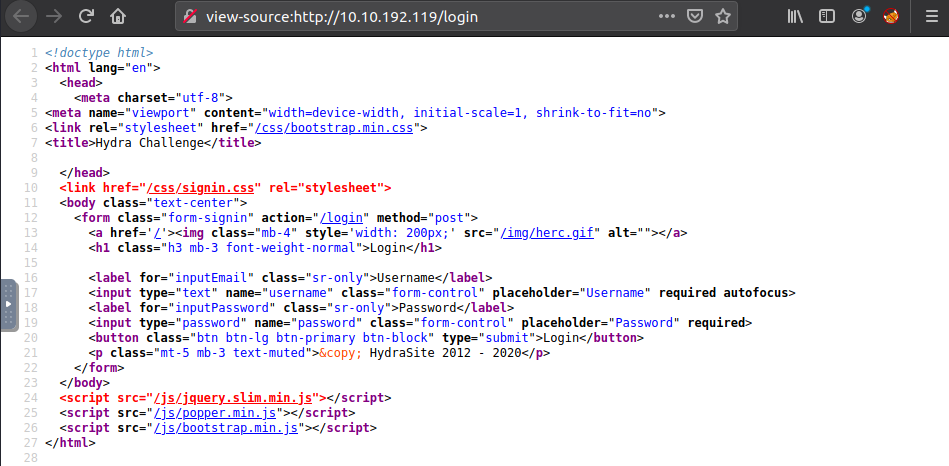Click the red extension icon in toolbar
Screen dimensions: 949x466
click(891, 16)
